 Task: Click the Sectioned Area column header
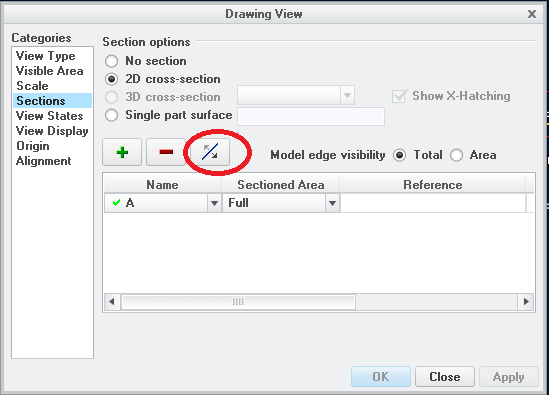pos(281,185)
